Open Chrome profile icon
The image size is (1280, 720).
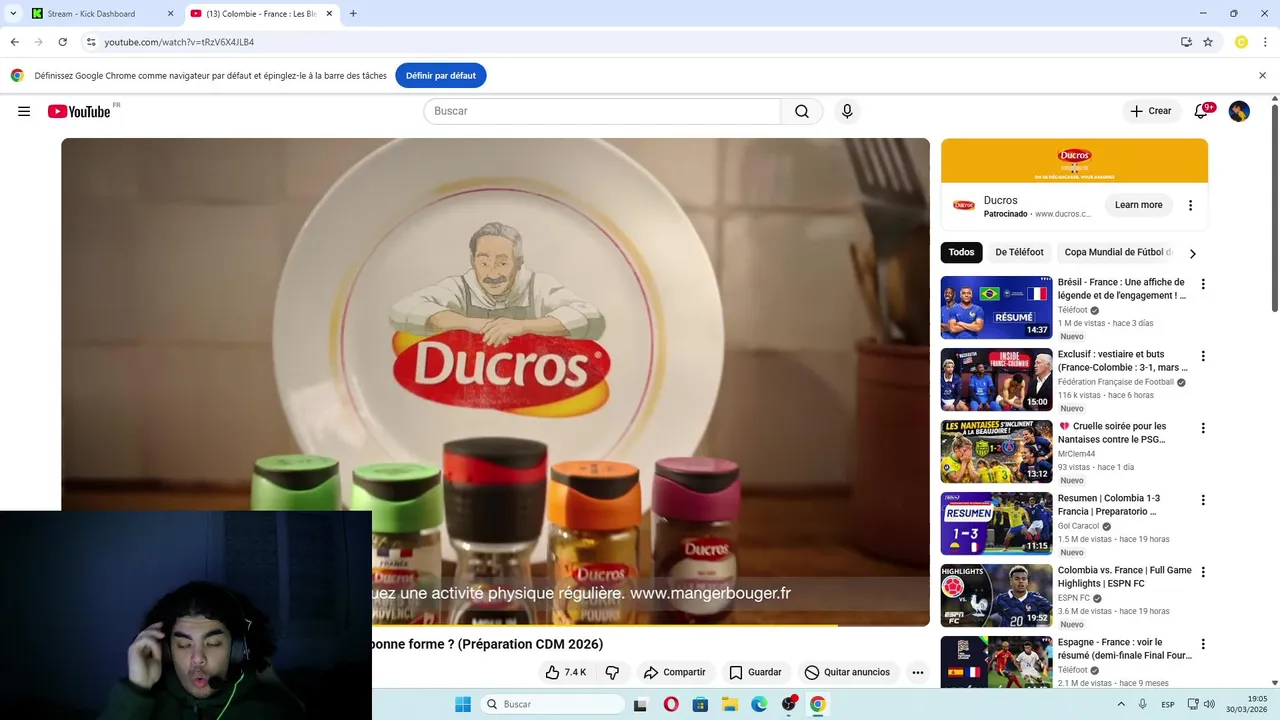tap(1241, 42)
